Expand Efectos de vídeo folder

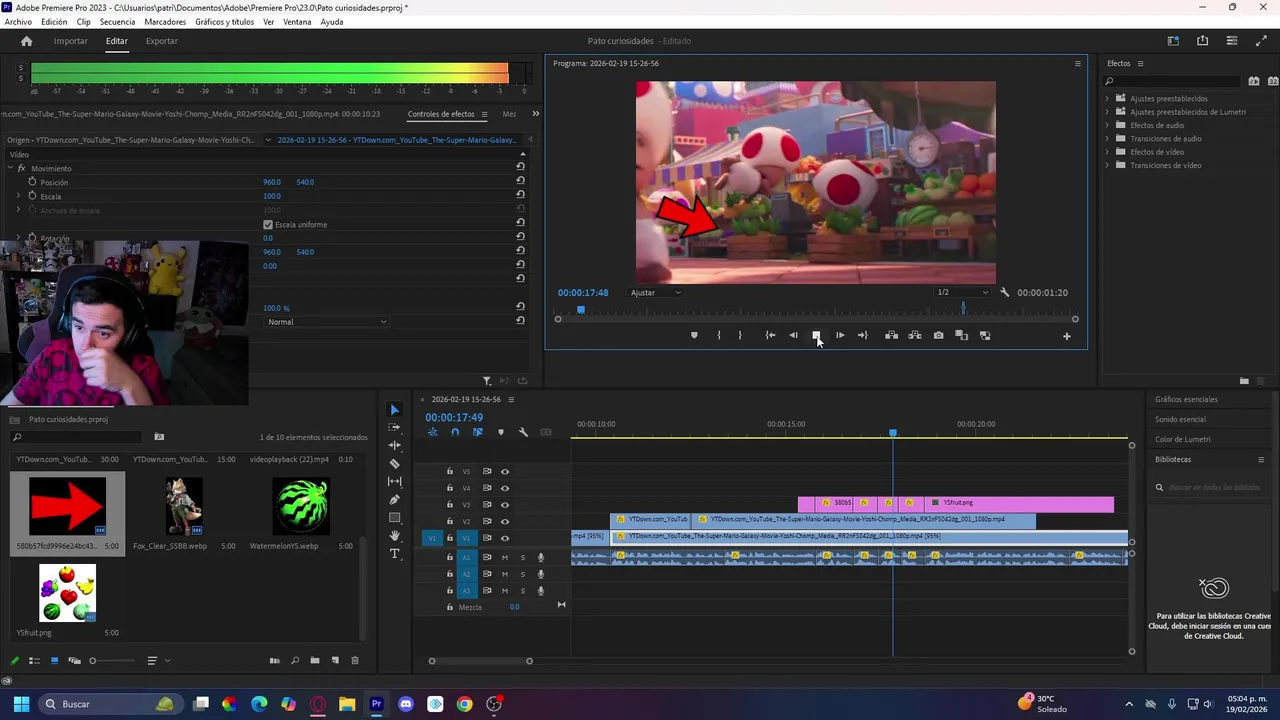coord(1108,152)
